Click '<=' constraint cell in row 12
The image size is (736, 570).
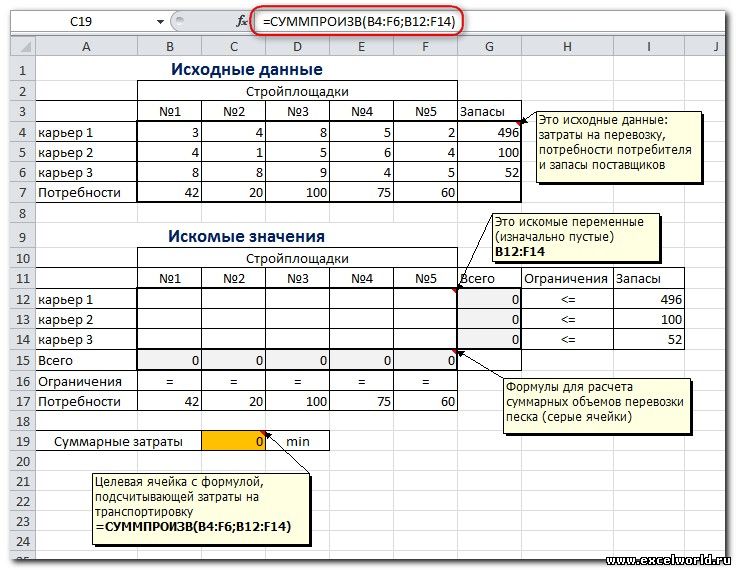tap(567, 299)
